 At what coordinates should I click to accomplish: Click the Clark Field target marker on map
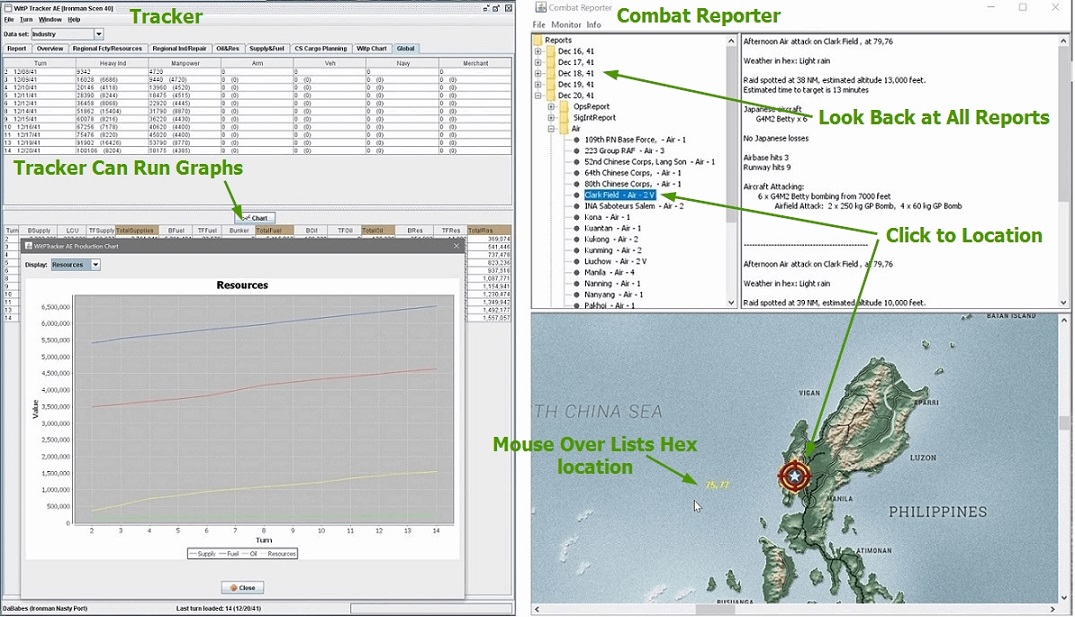point(795,475)
